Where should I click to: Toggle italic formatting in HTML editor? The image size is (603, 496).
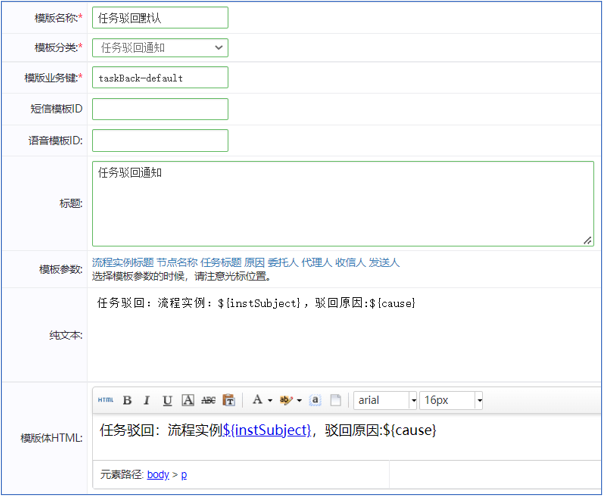(147, 400)
